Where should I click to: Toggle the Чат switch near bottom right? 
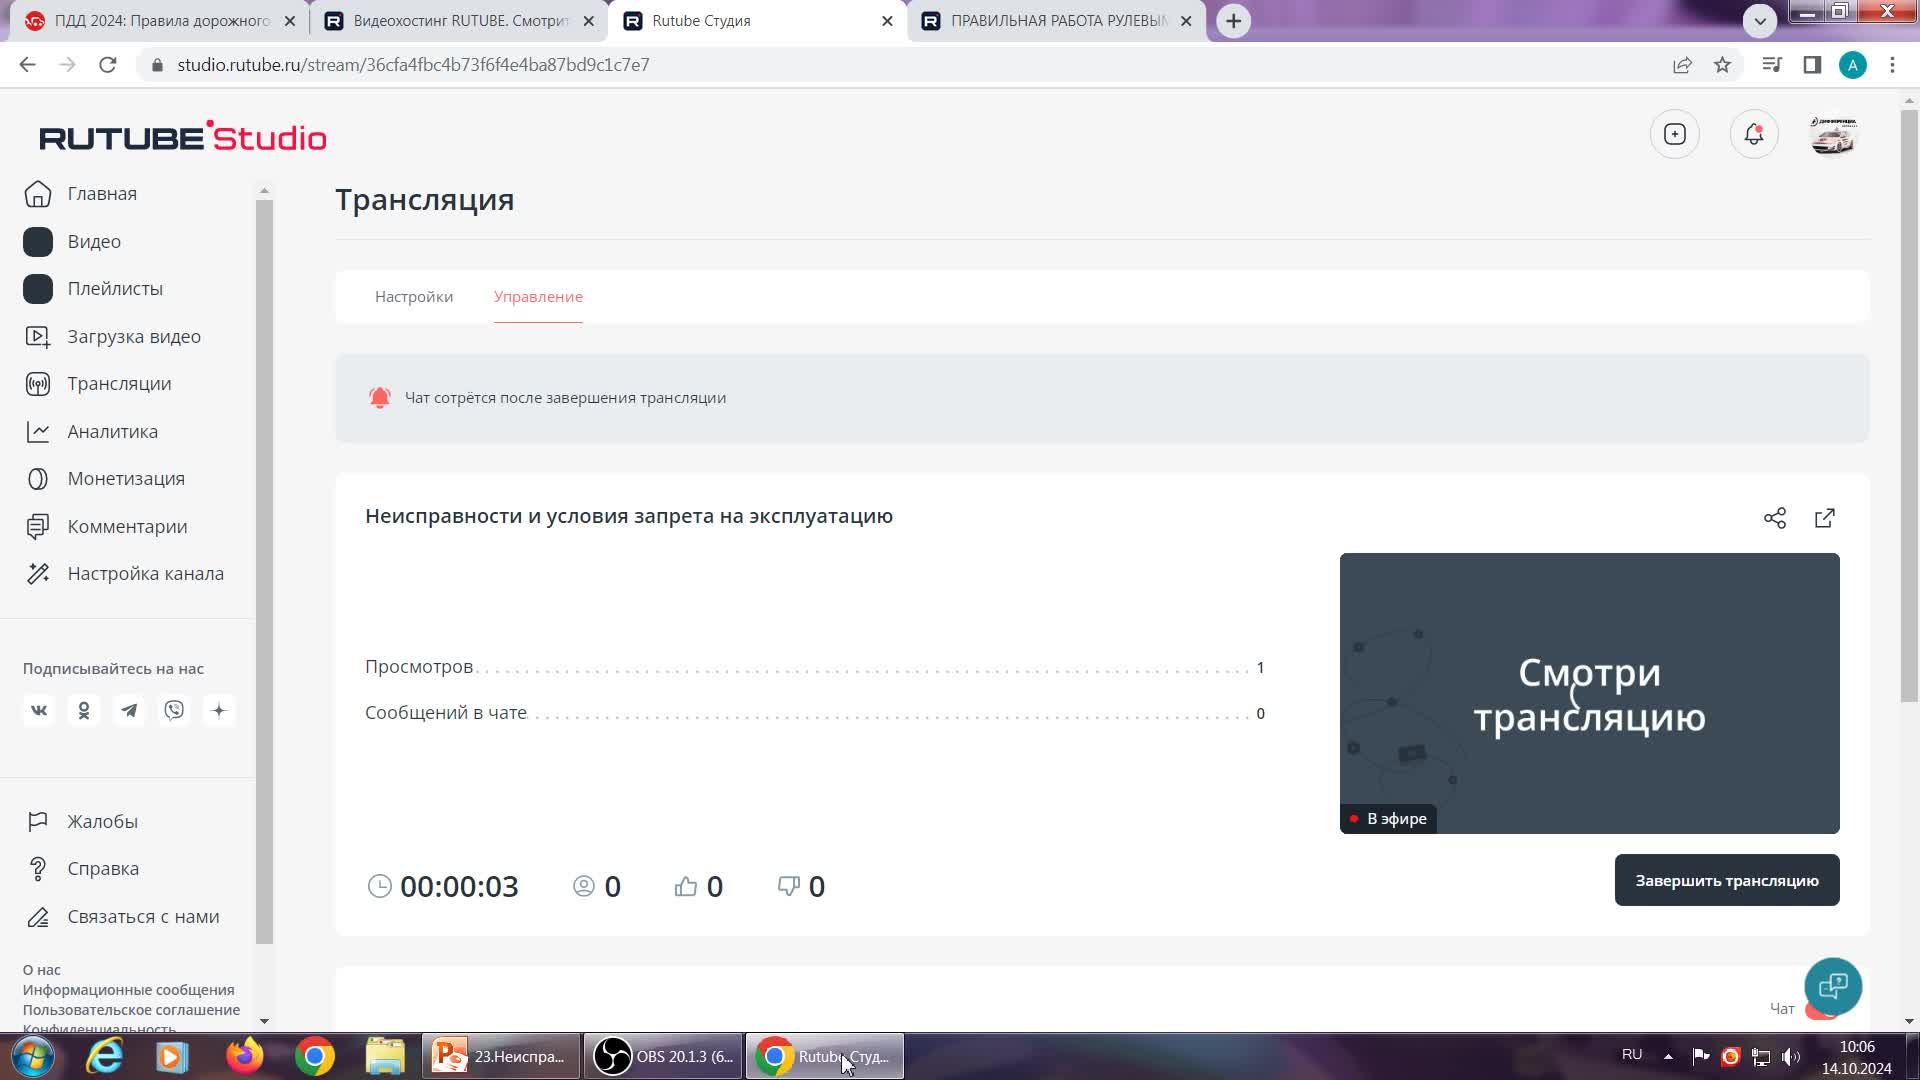[x=1819, y=1009]
